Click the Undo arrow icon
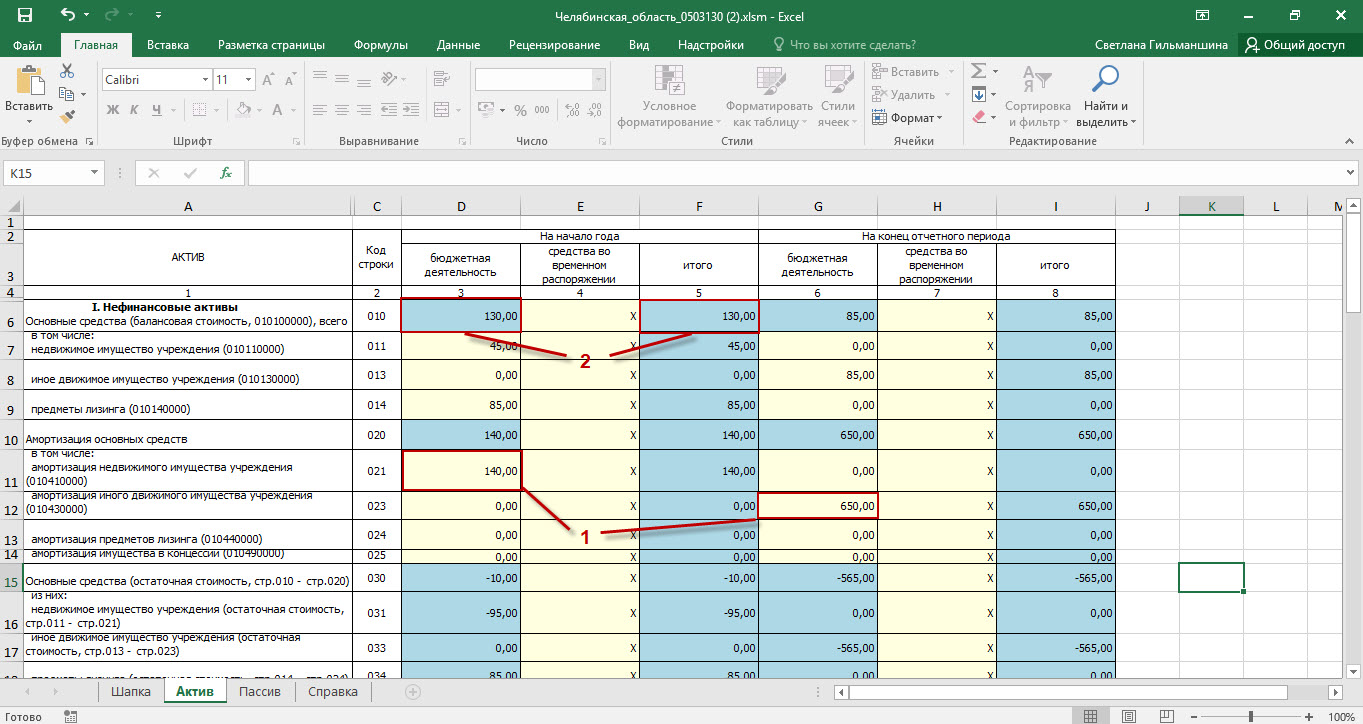 68,15
